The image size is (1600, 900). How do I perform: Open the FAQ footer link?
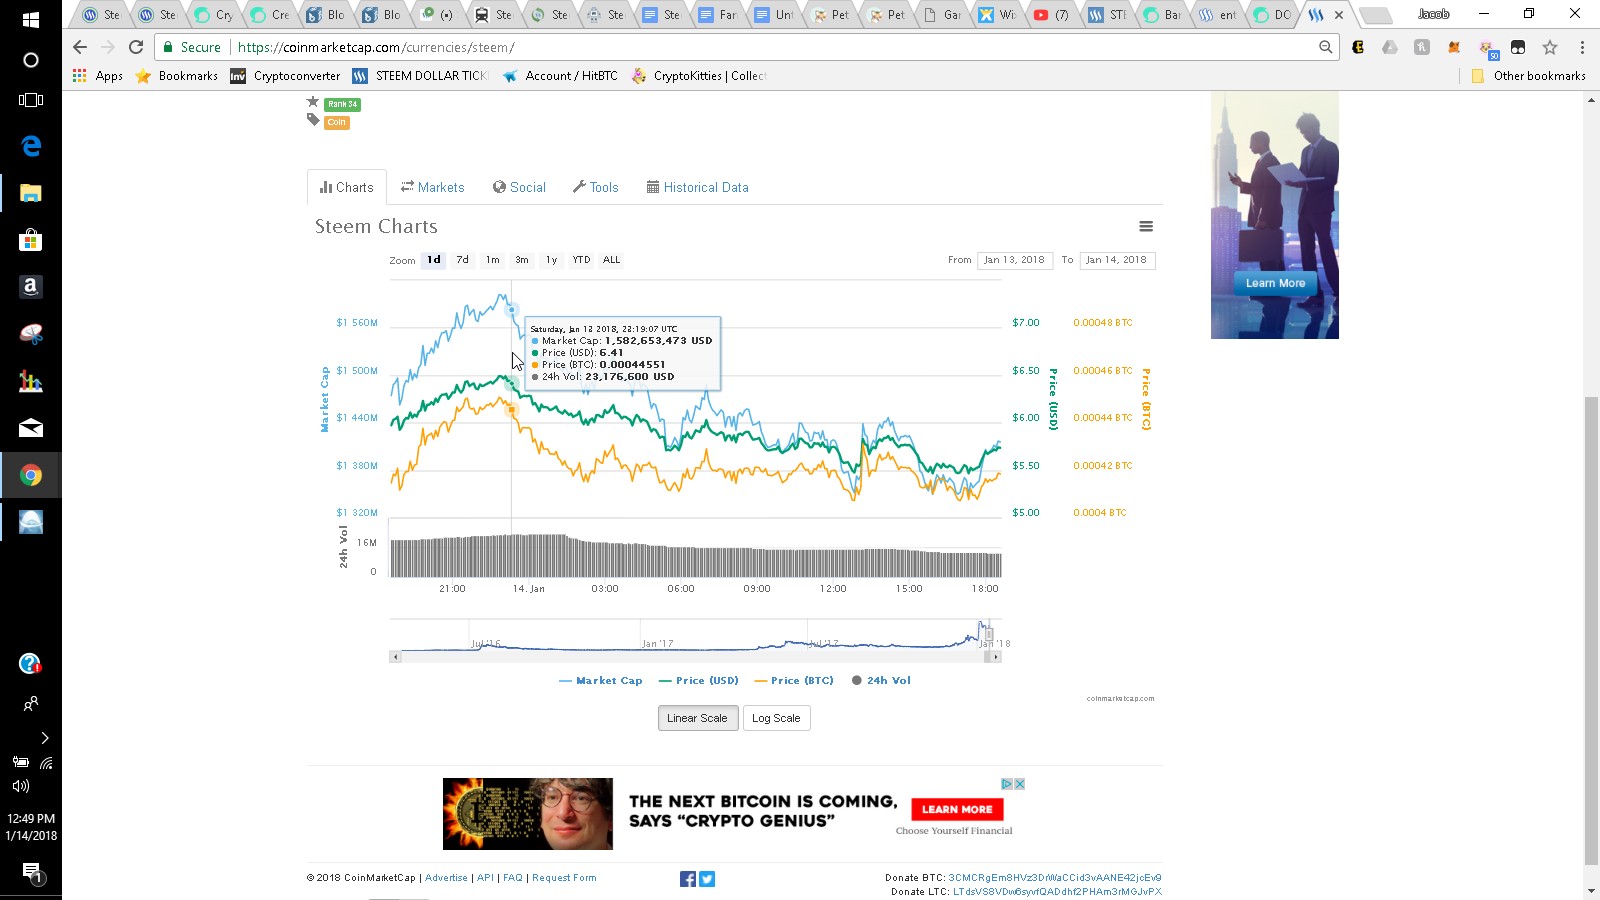513,878
